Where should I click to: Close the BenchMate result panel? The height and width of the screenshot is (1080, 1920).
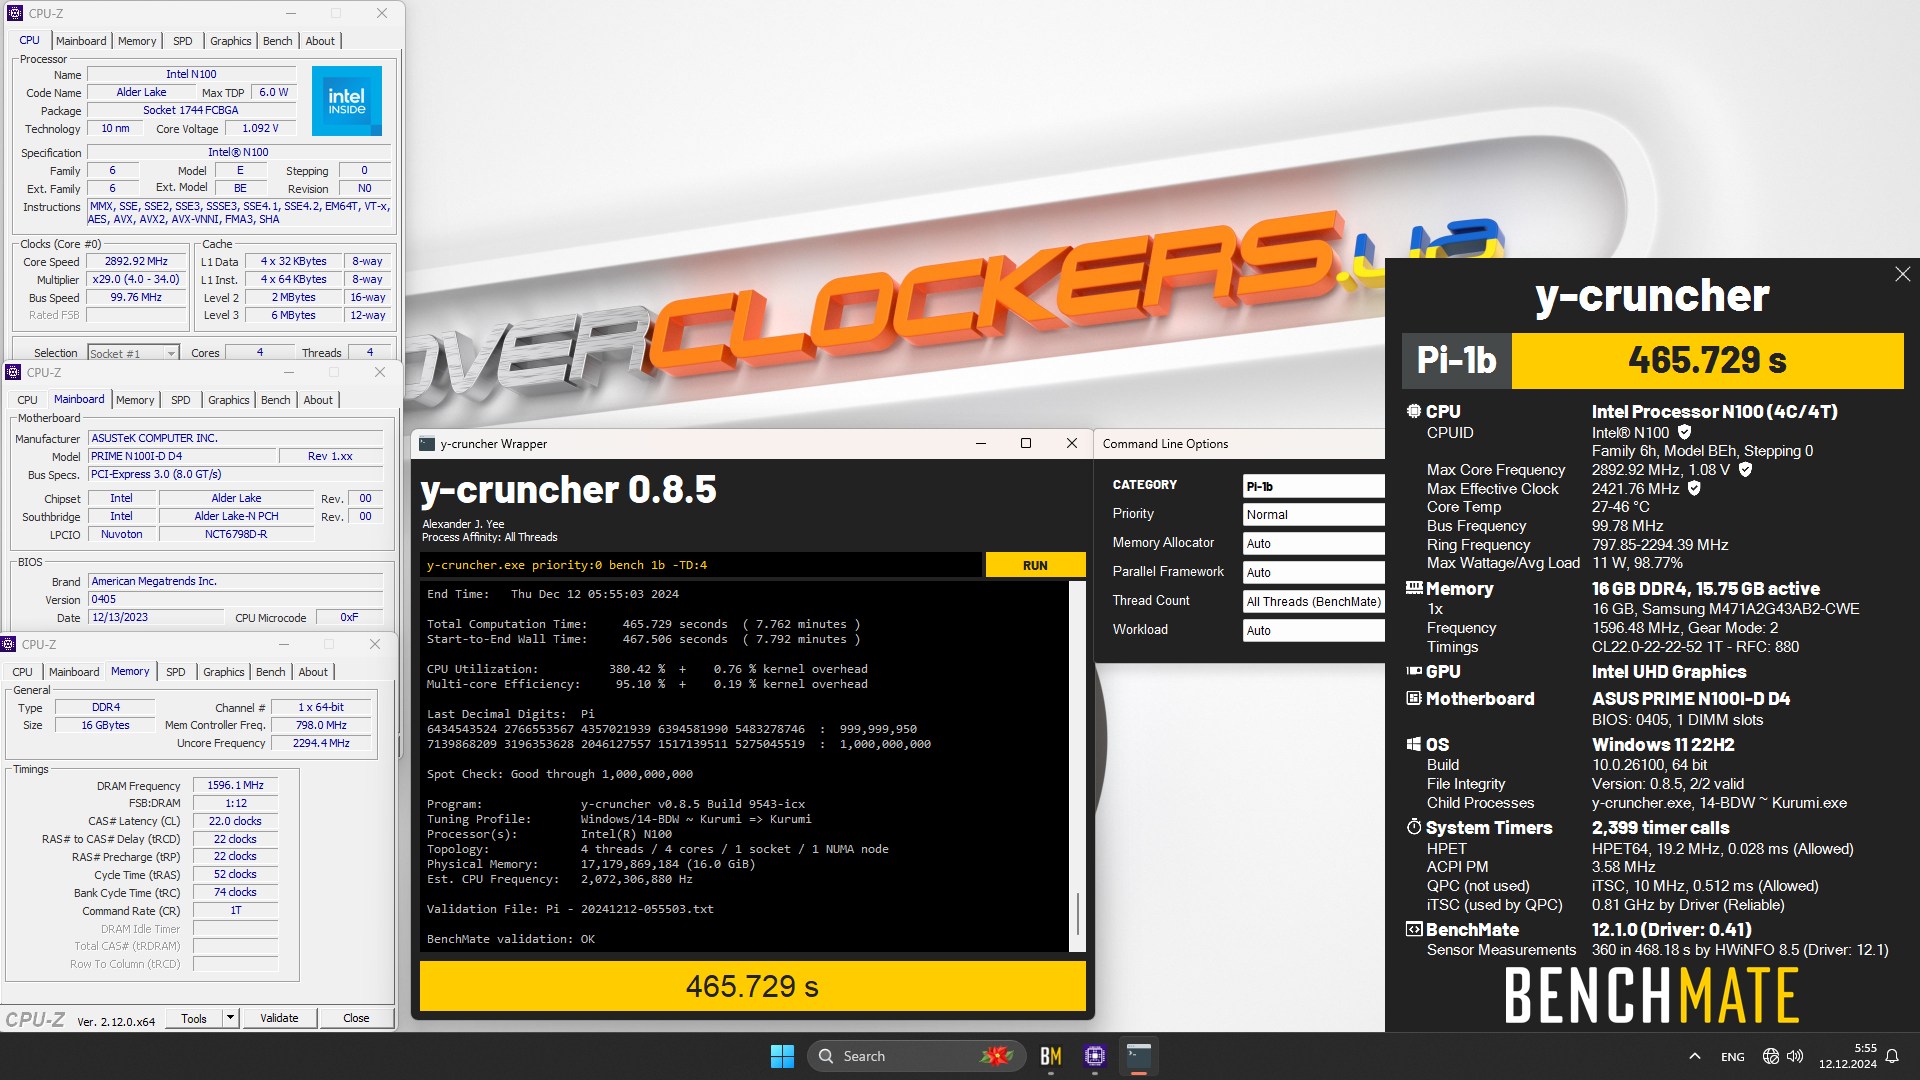click(1902, 274)
